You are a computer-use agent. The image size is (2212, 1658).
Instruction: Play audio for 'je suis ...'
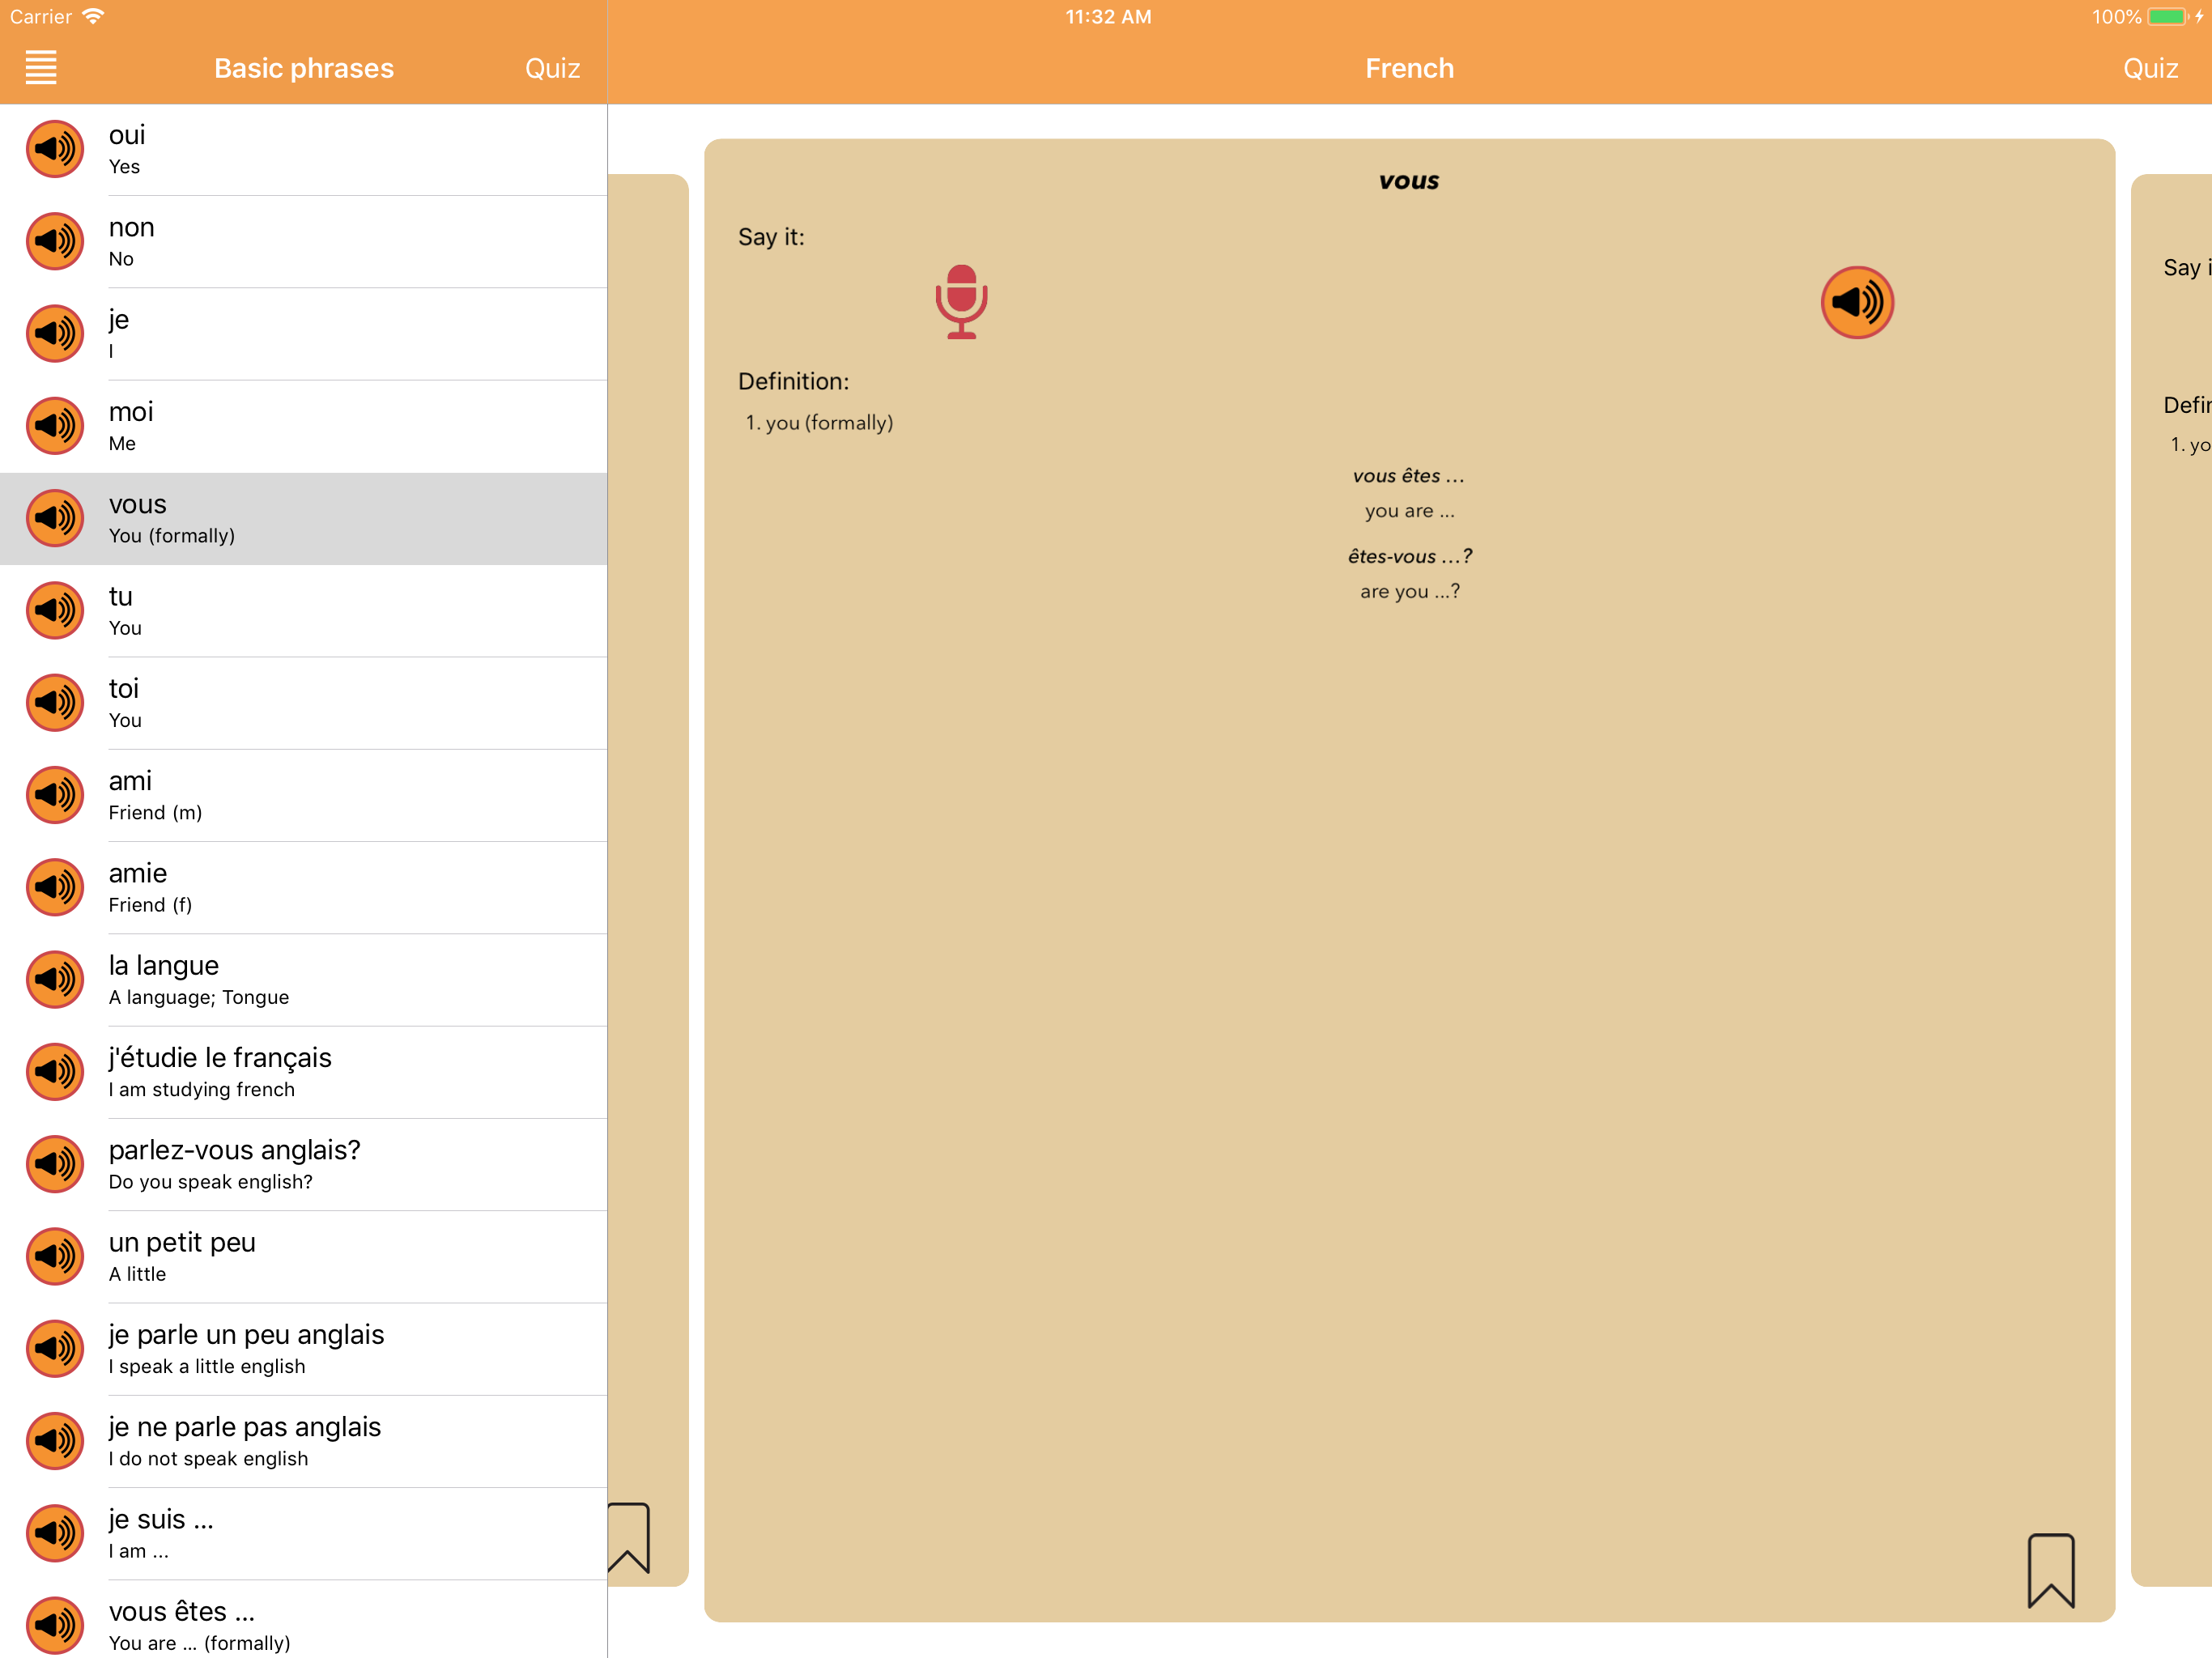pyautogui.click(x=55, y=1533)
